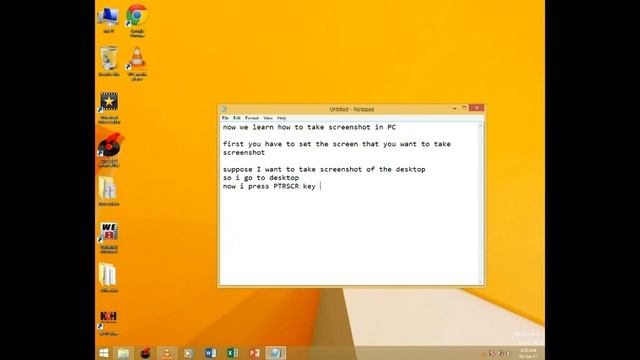This screenshot has height=360, width=640.
Task: Click the Notepad icon in title bar
Action: click(224, 109)
